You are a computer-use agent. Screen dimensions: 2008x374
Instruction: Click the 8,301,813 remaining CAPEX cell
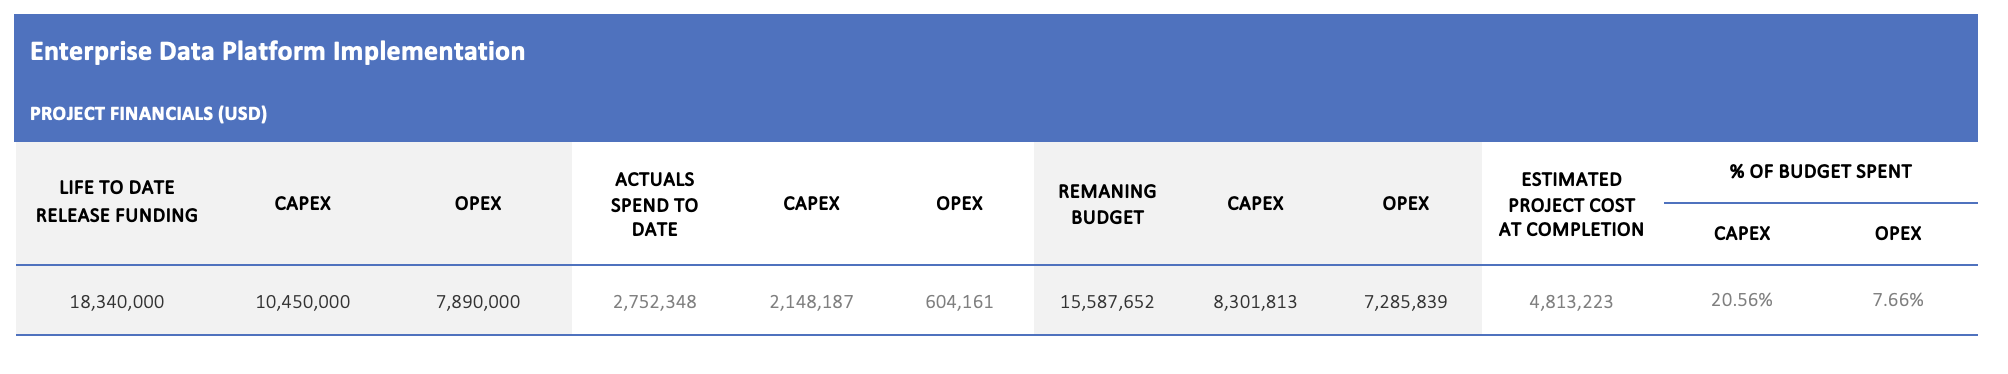point(1255,301)
